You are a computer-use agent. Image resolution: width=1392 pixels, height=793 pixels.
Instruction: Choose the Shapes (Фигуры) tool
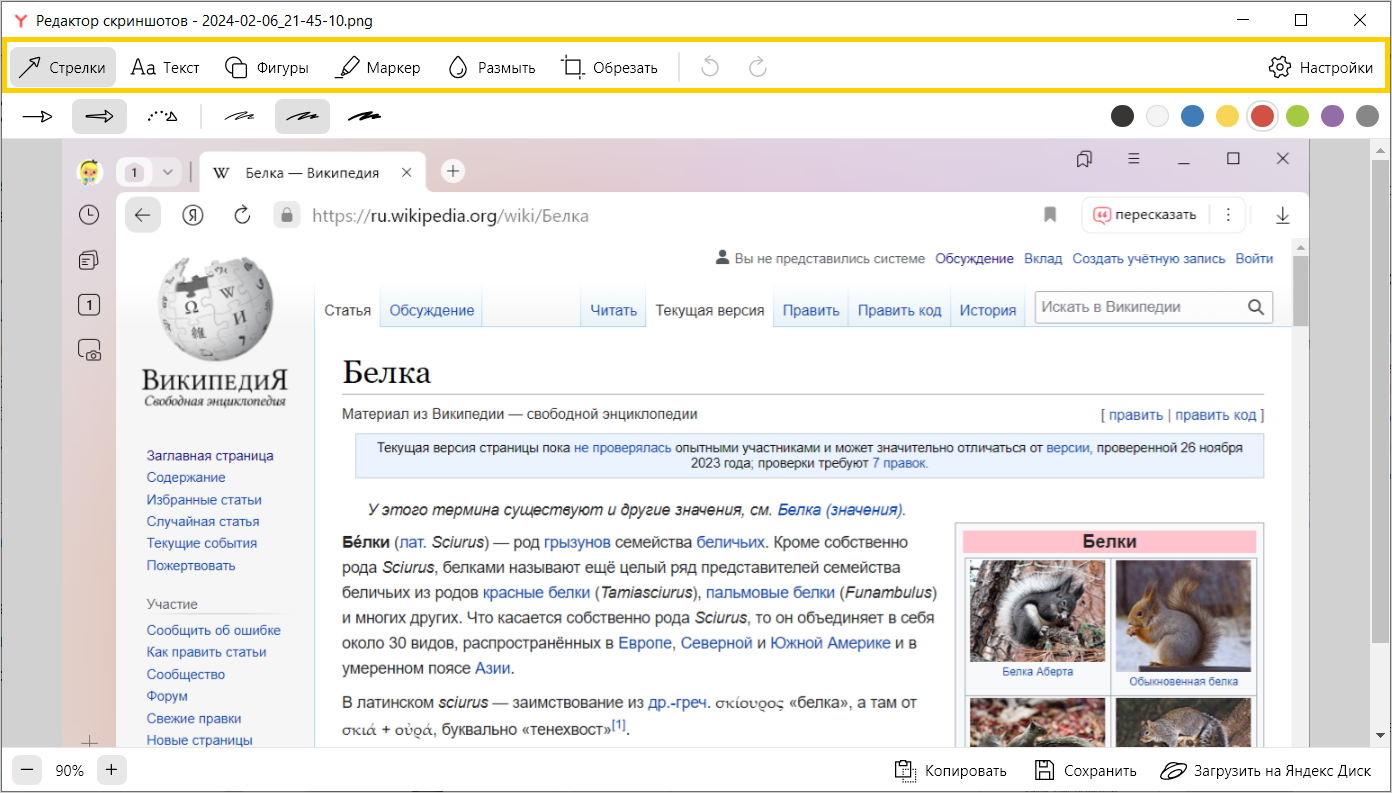click(266, 68)
